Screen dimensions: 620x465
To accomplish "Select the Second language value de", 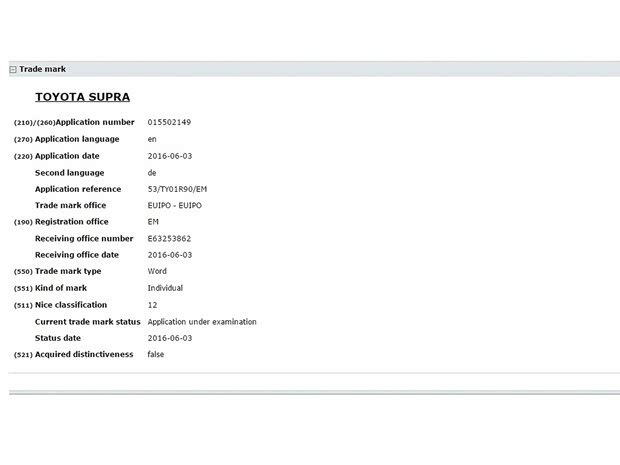I will pyautogui.click(x=152, y=173).
